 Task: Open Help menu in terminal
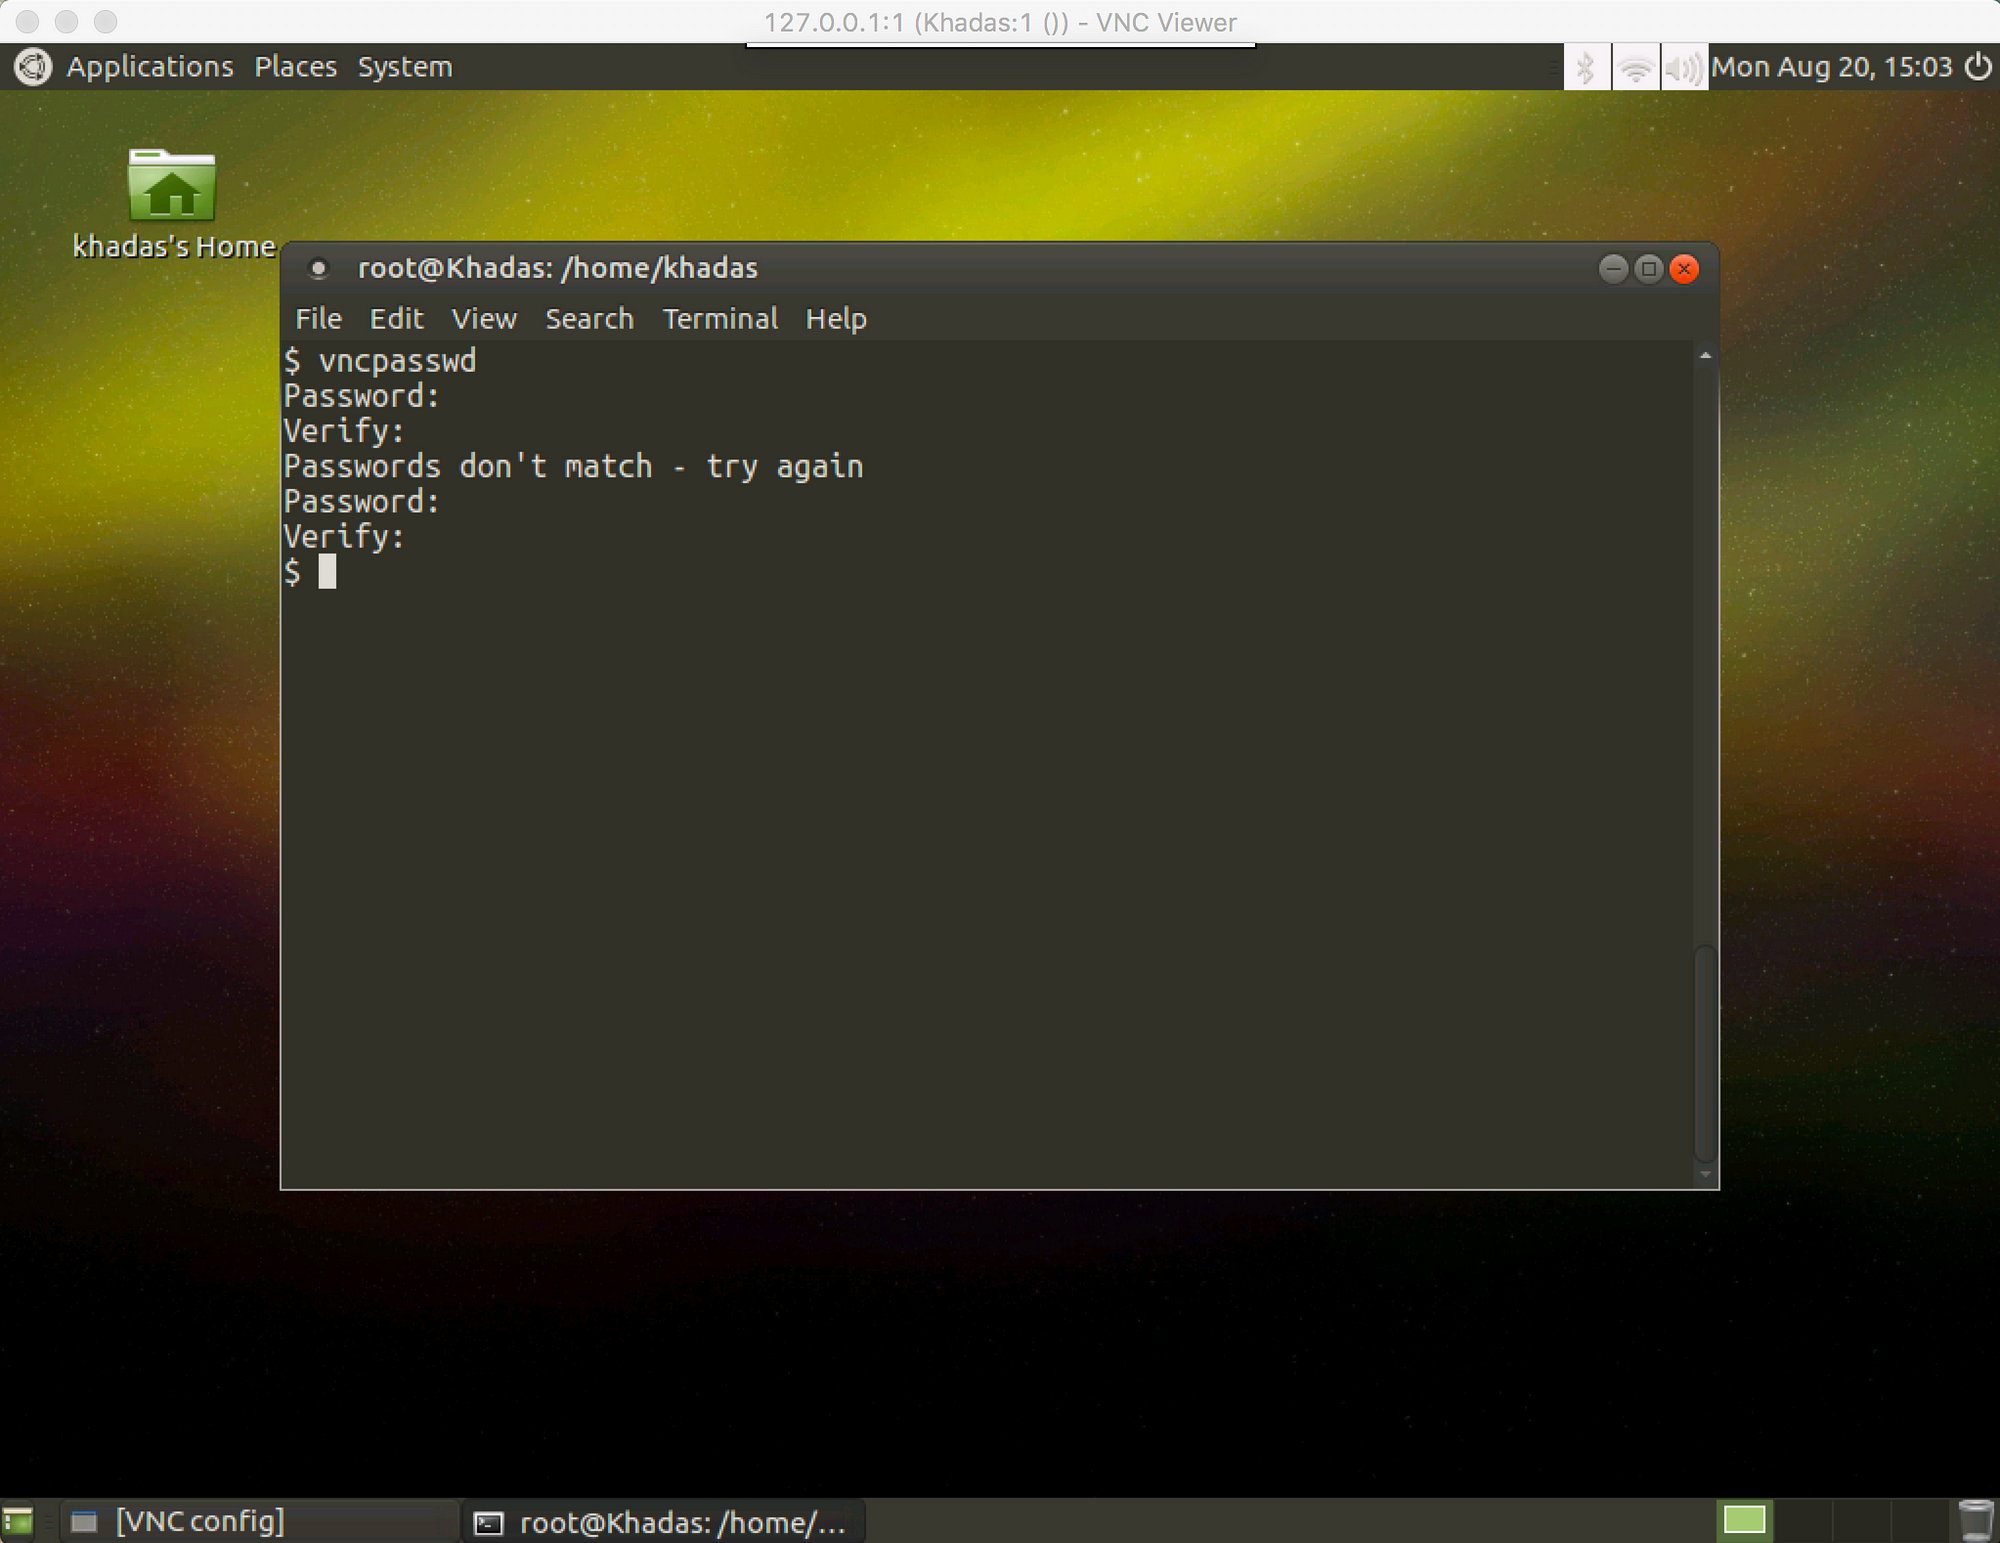point(835,318)
